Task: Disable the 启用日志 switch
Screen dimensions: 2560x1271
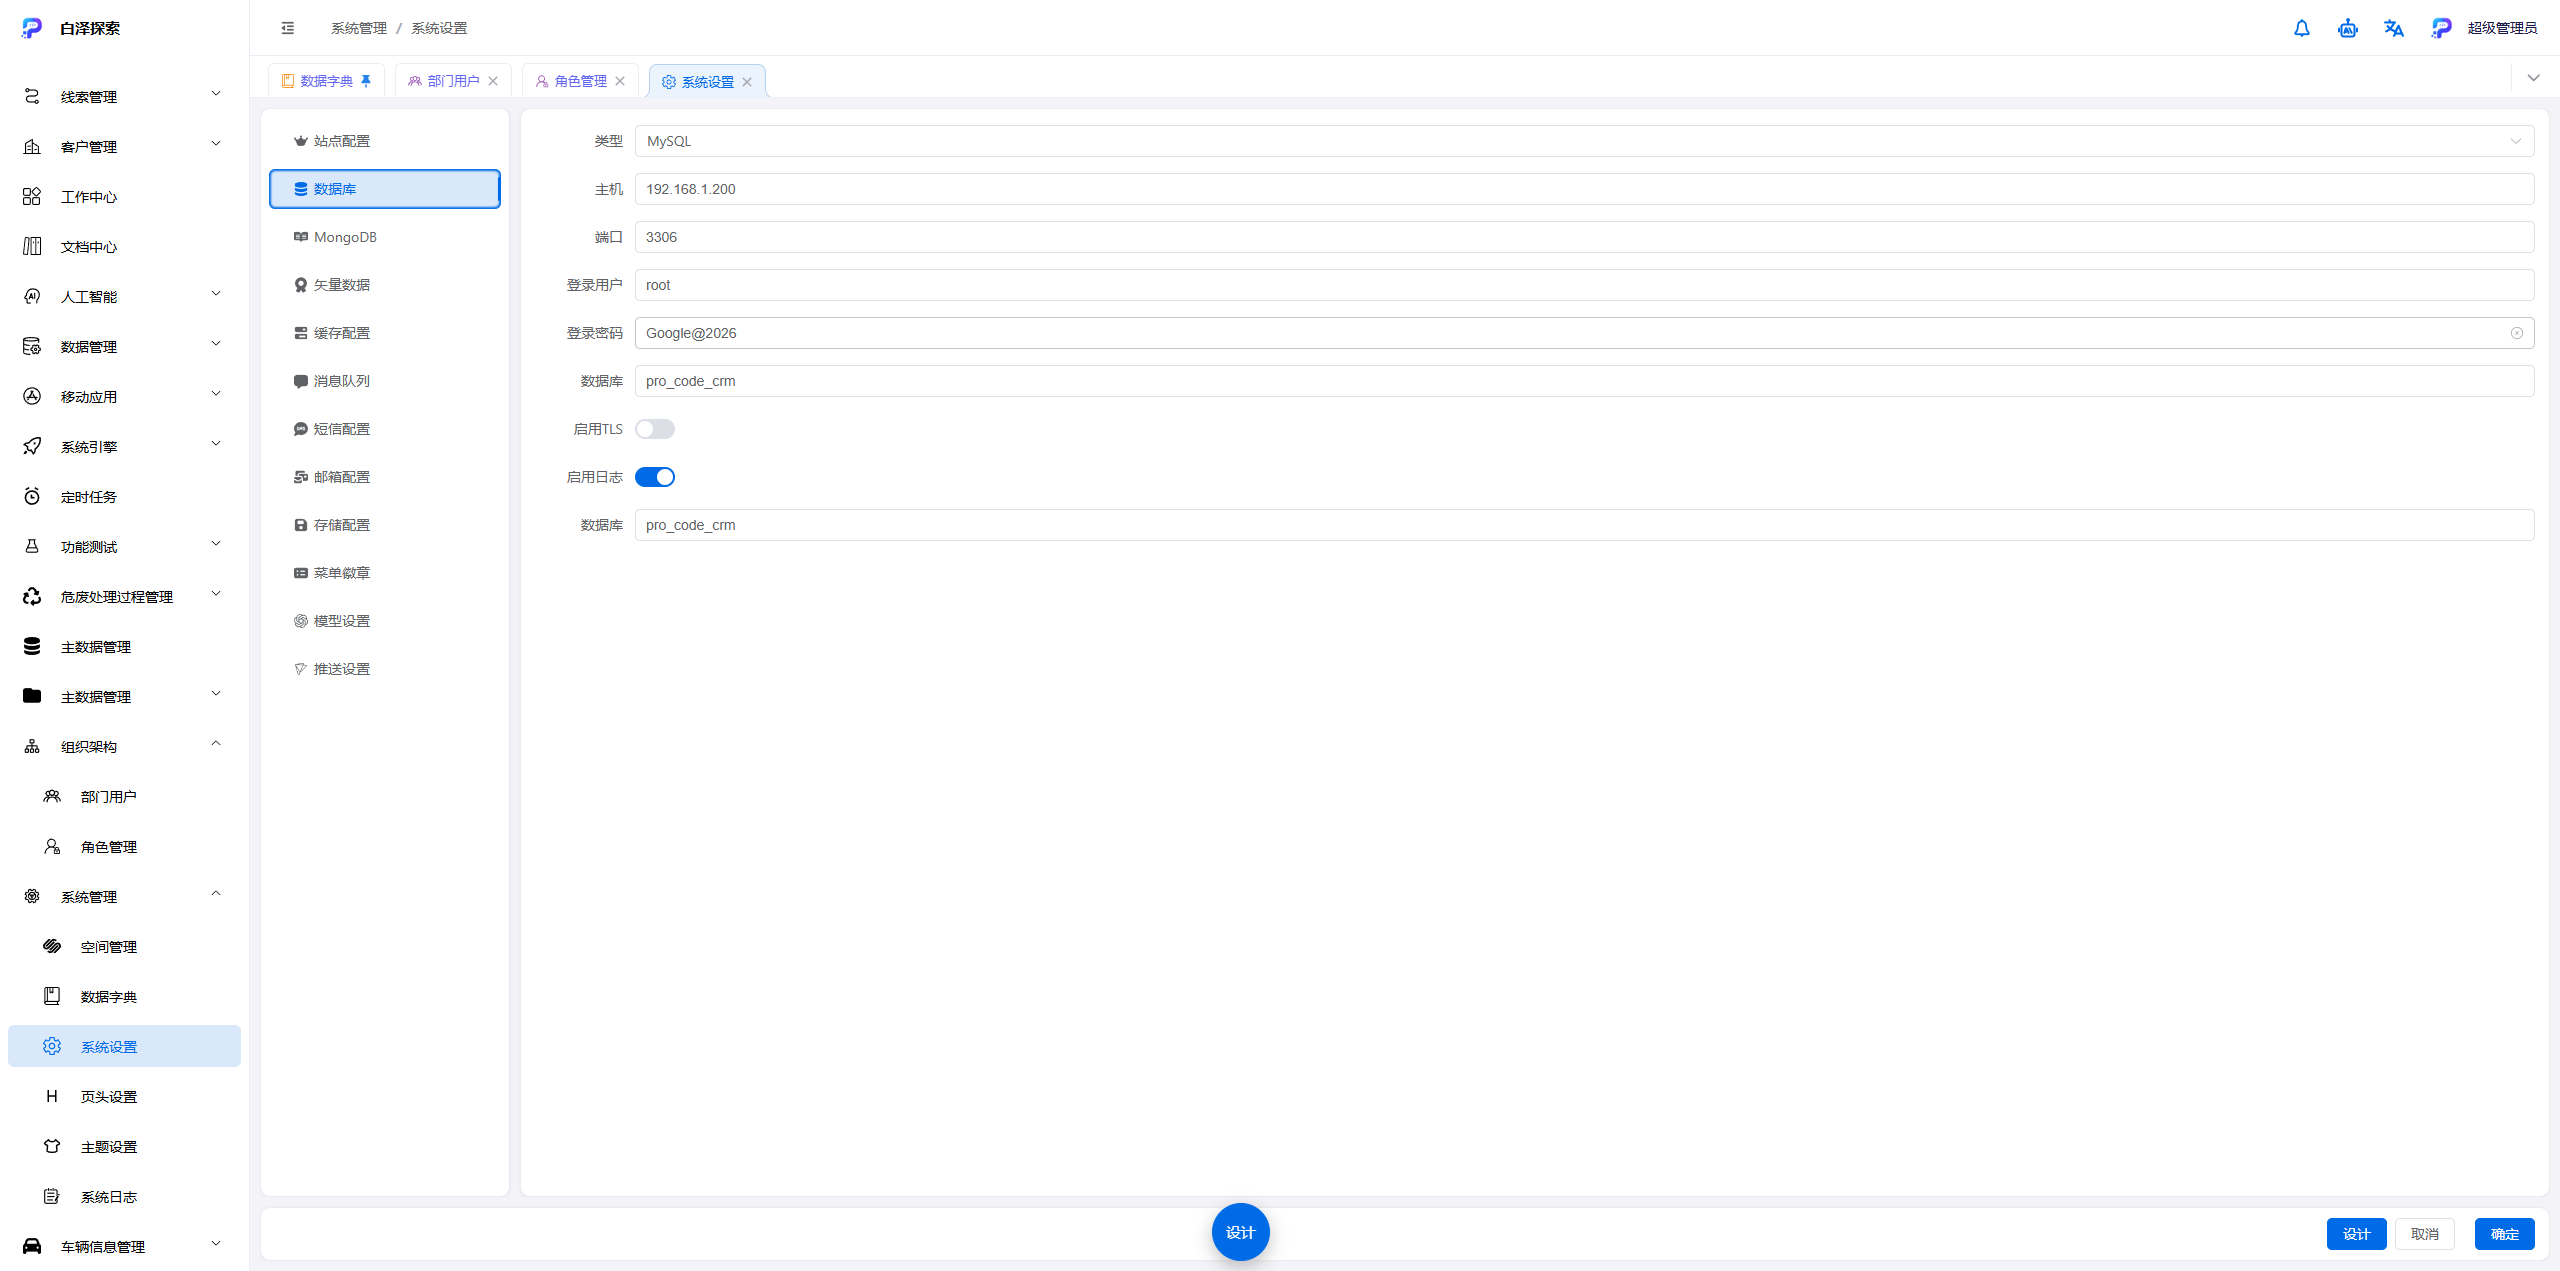Action: point(655,477)
